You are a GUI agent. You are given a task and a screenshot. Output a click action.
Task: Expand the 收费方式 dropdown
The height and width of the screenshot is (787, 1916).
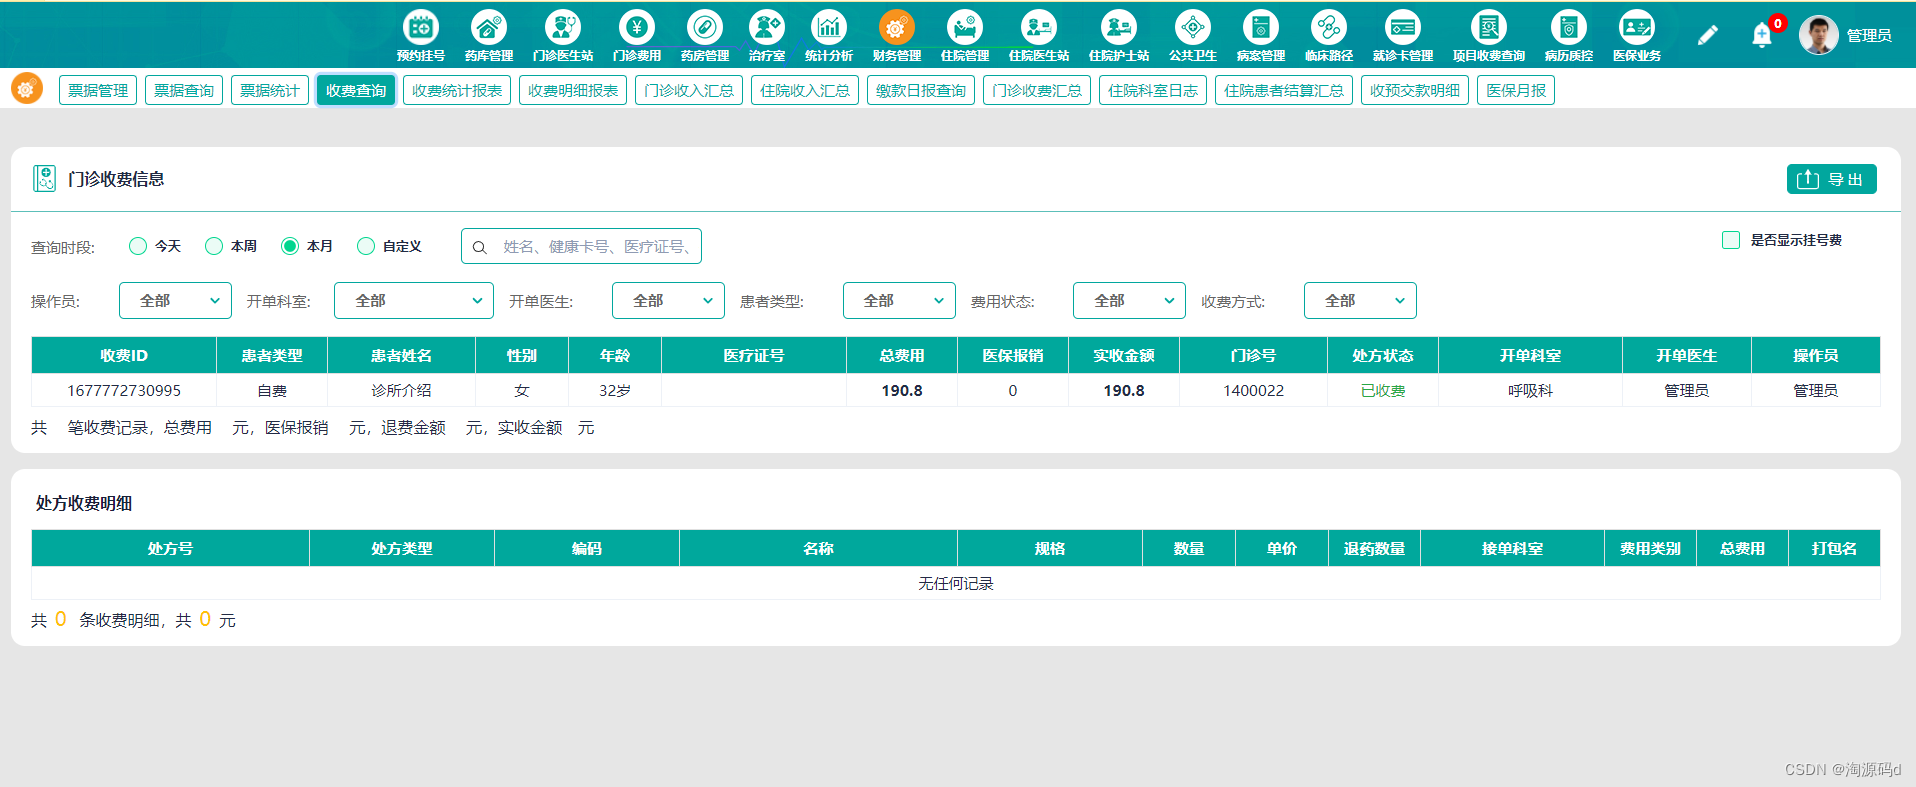click(1360, 301)
